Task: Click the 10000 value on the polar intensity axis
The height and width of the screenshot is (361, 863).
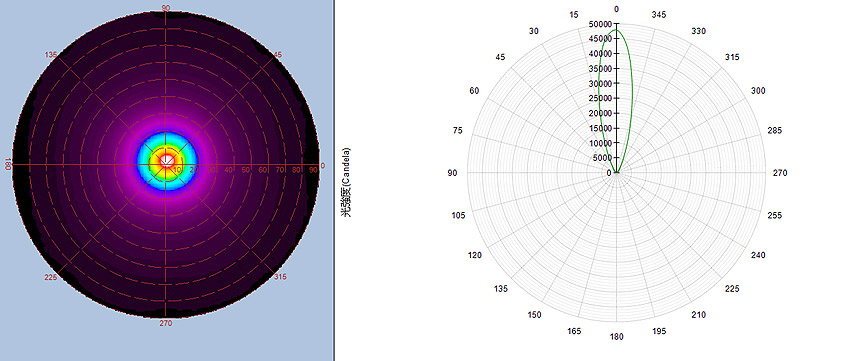Action: coord(599,143)
